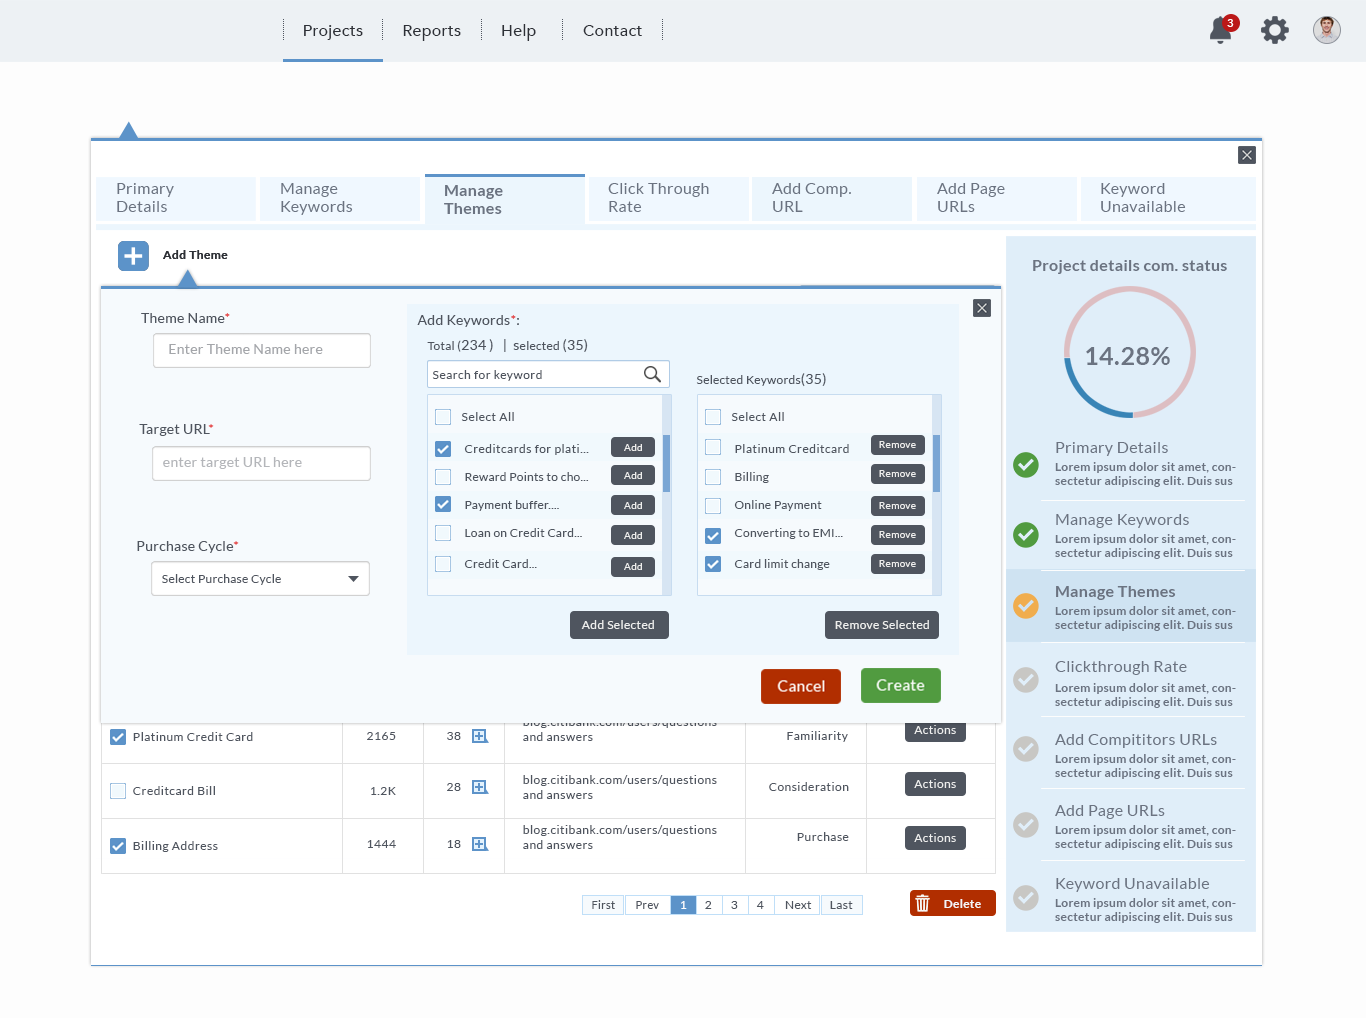The height and width of the screenshot is (1018, 1366).
Task: Uncheck the Payment buffer keyword
Action: 443,505
